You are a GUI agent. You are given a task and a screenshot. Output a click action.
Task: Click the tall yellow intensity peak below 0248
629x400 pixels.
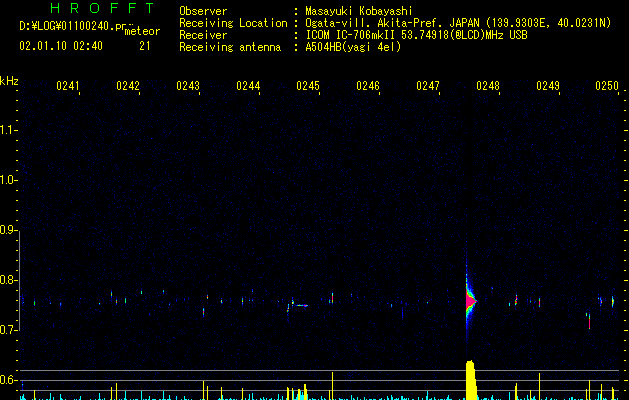point(471,380)
